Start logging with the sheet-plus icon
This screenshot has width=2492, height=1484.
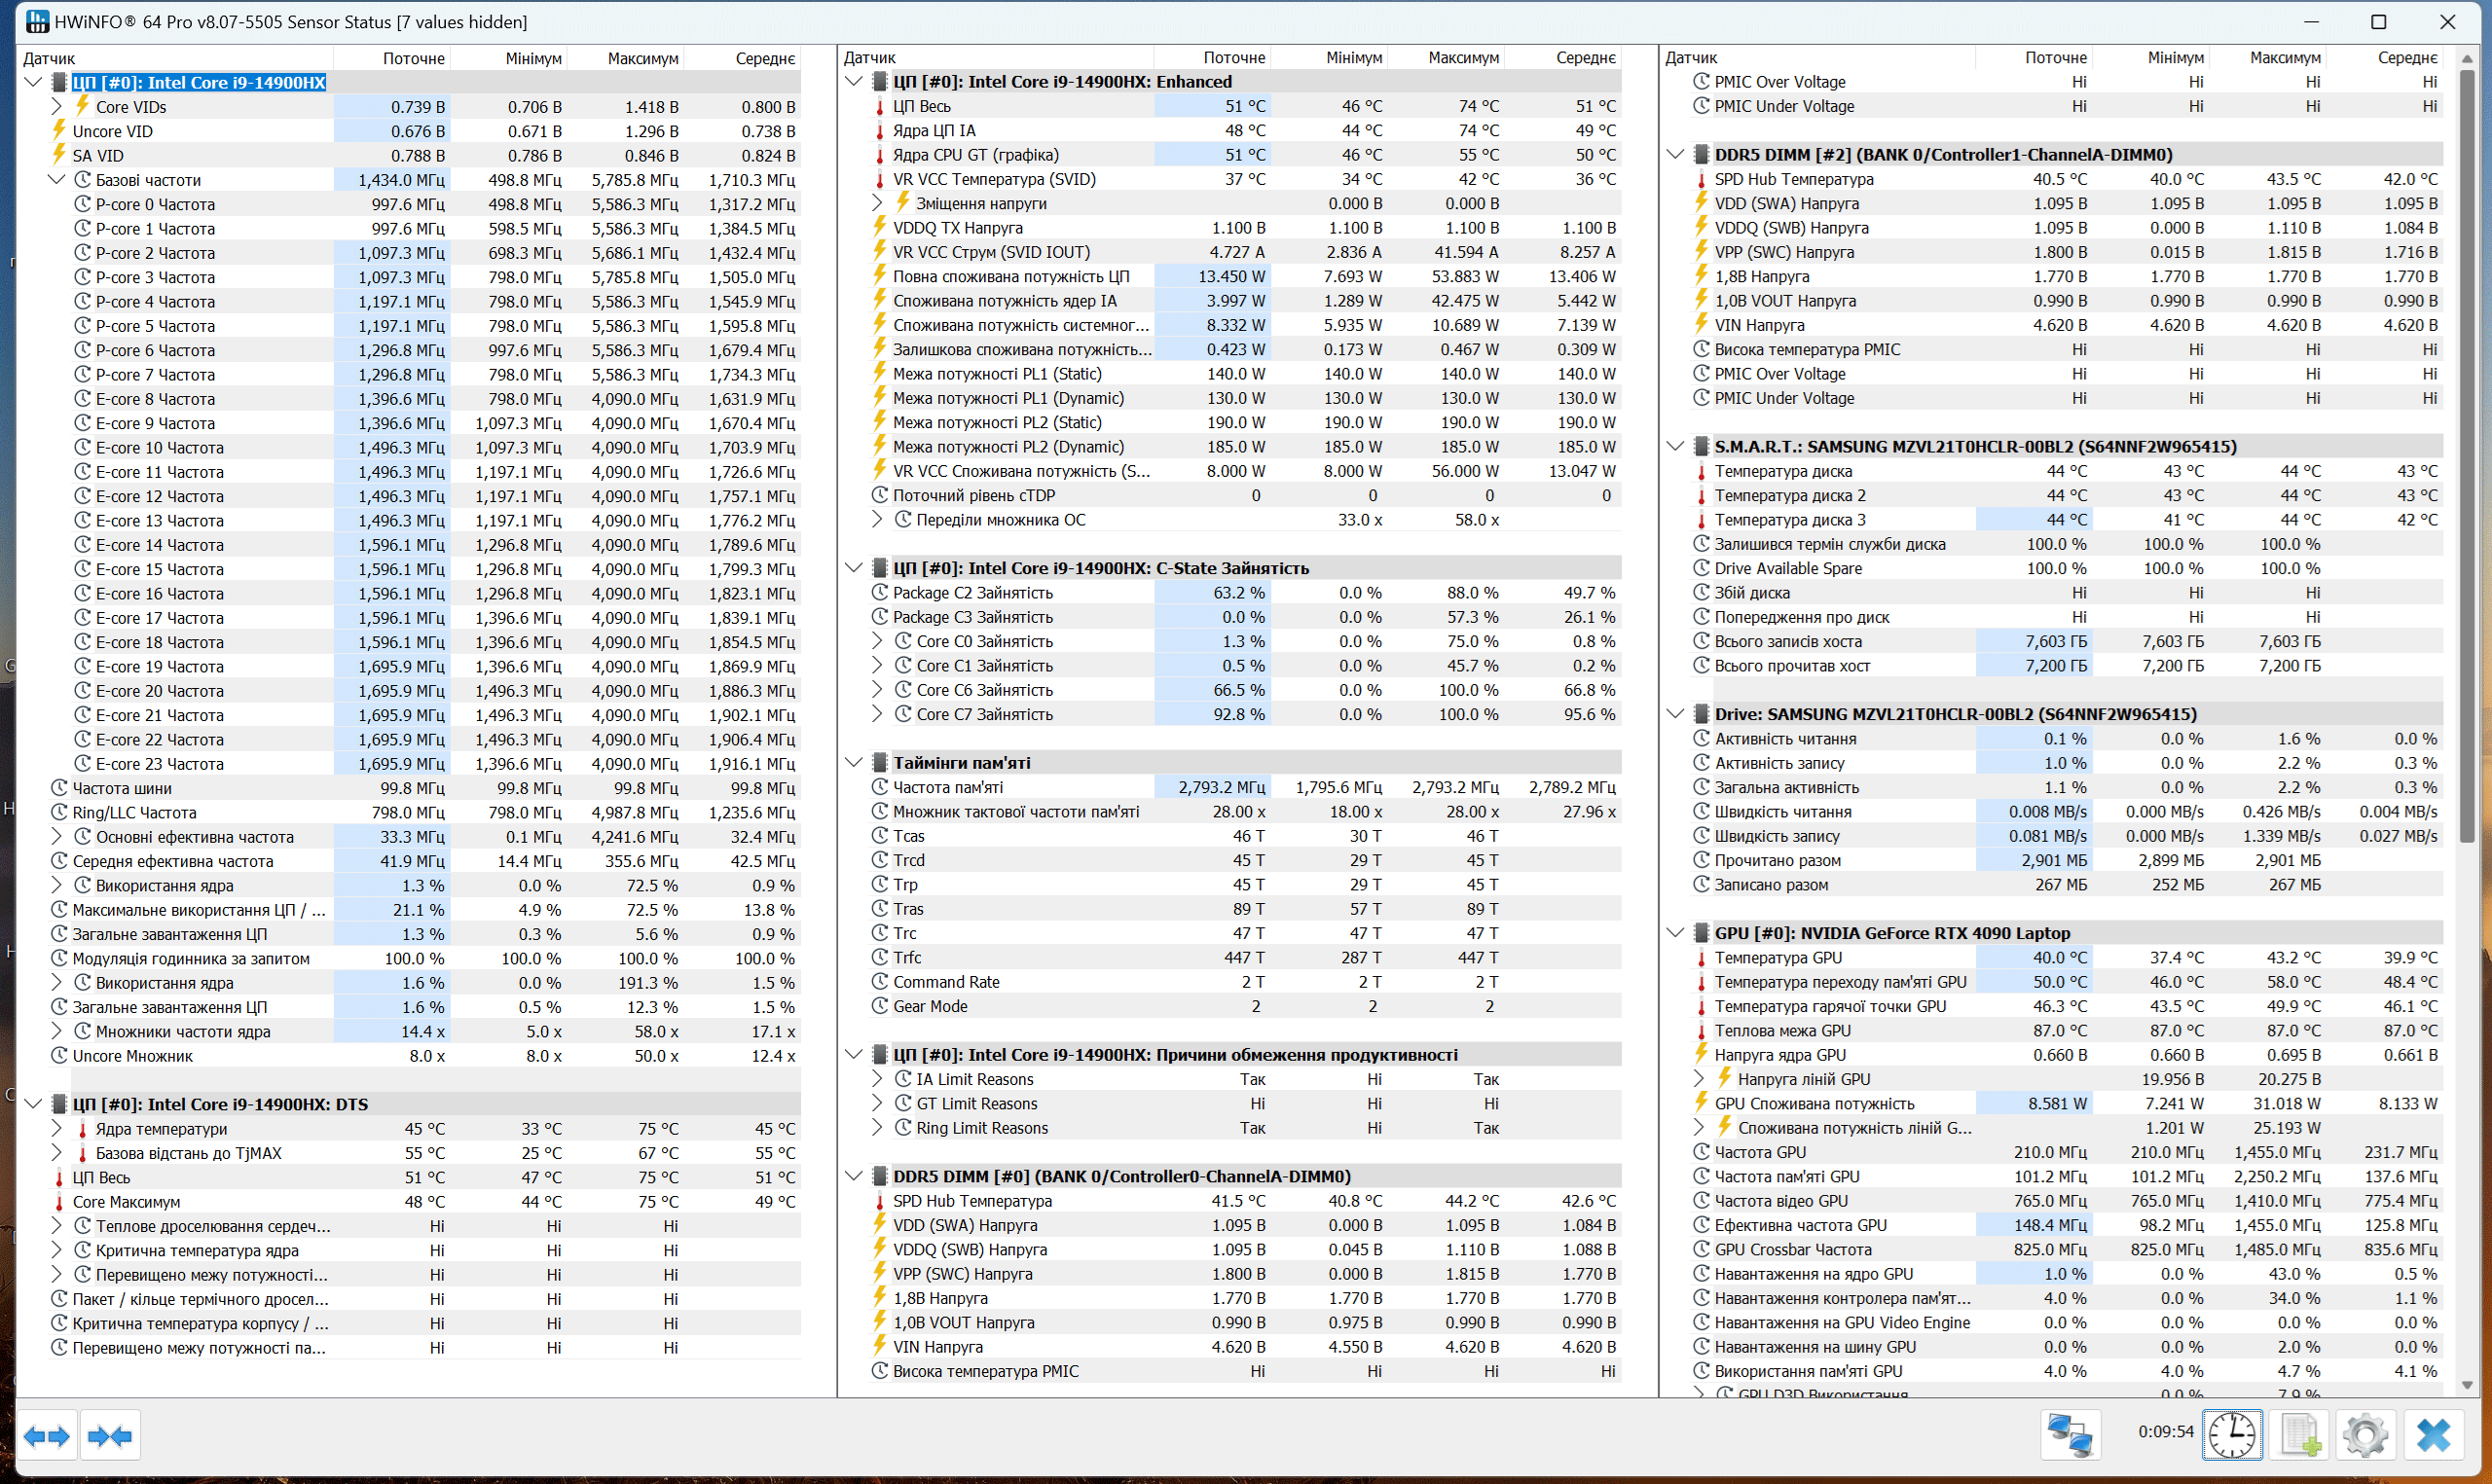click(x=2299, y=1436)
